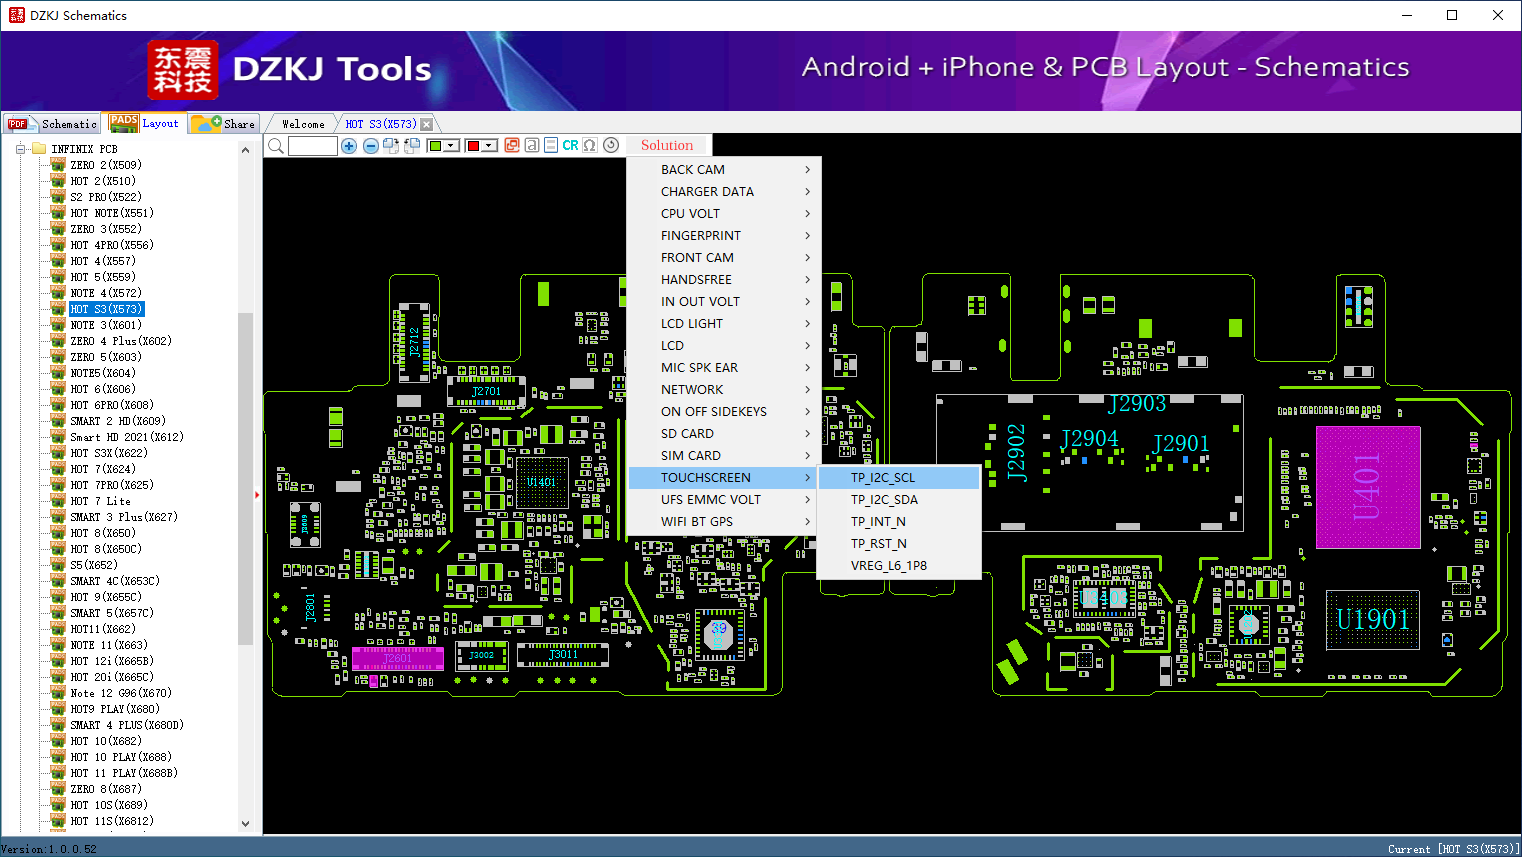Image resolution: width=1522 pixels, height=857 pixels.
Task: Open the BACK CAM submenu
Action: (x=724, y=170)
